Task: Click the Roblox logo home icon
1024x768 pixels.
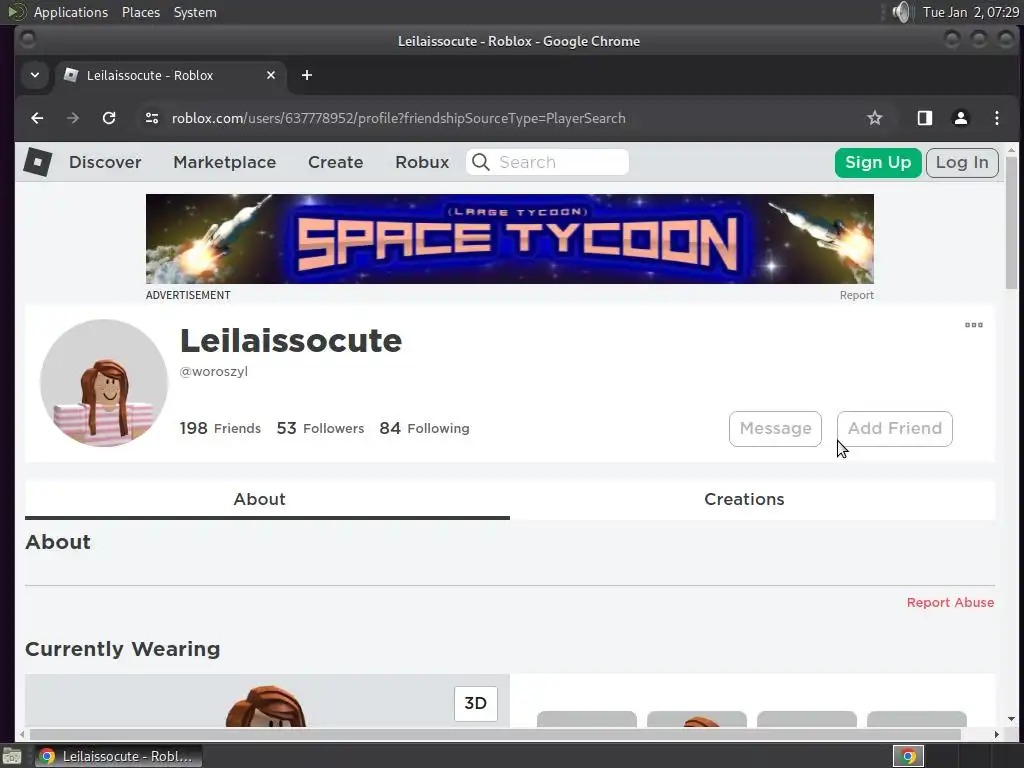Action: click(38, 162)
